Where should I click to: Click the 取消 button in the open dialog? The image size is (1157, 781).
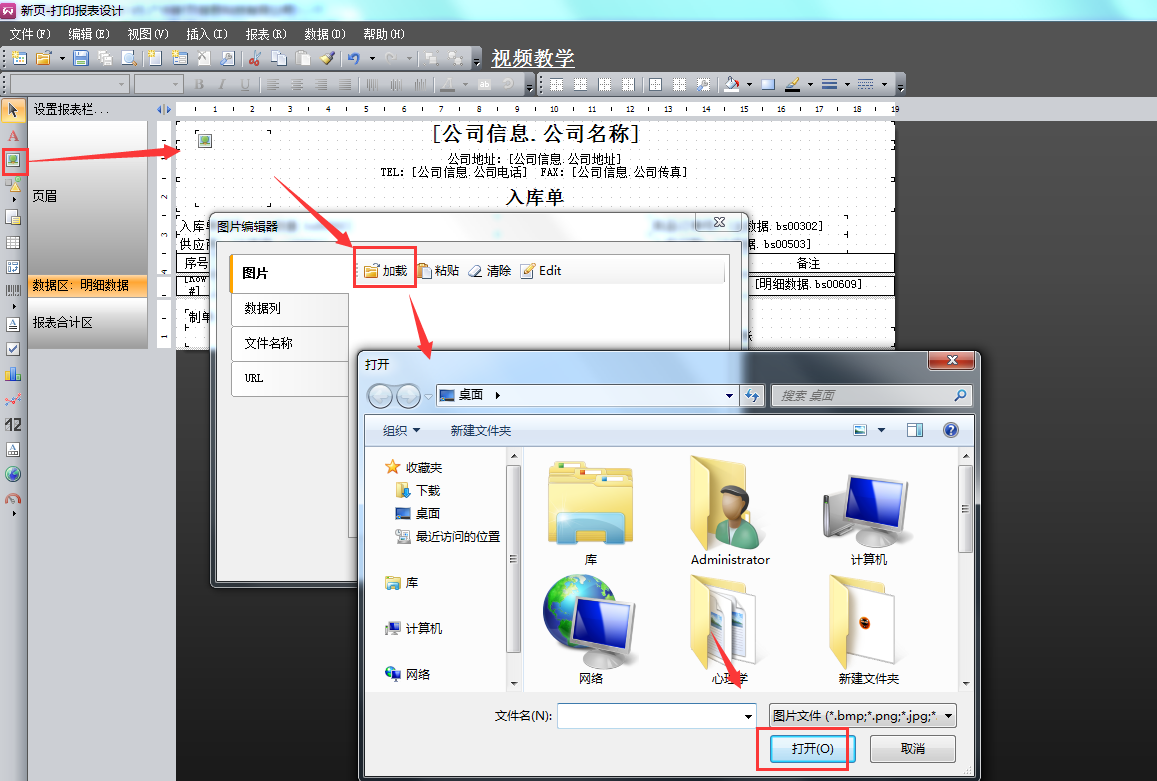912,749
